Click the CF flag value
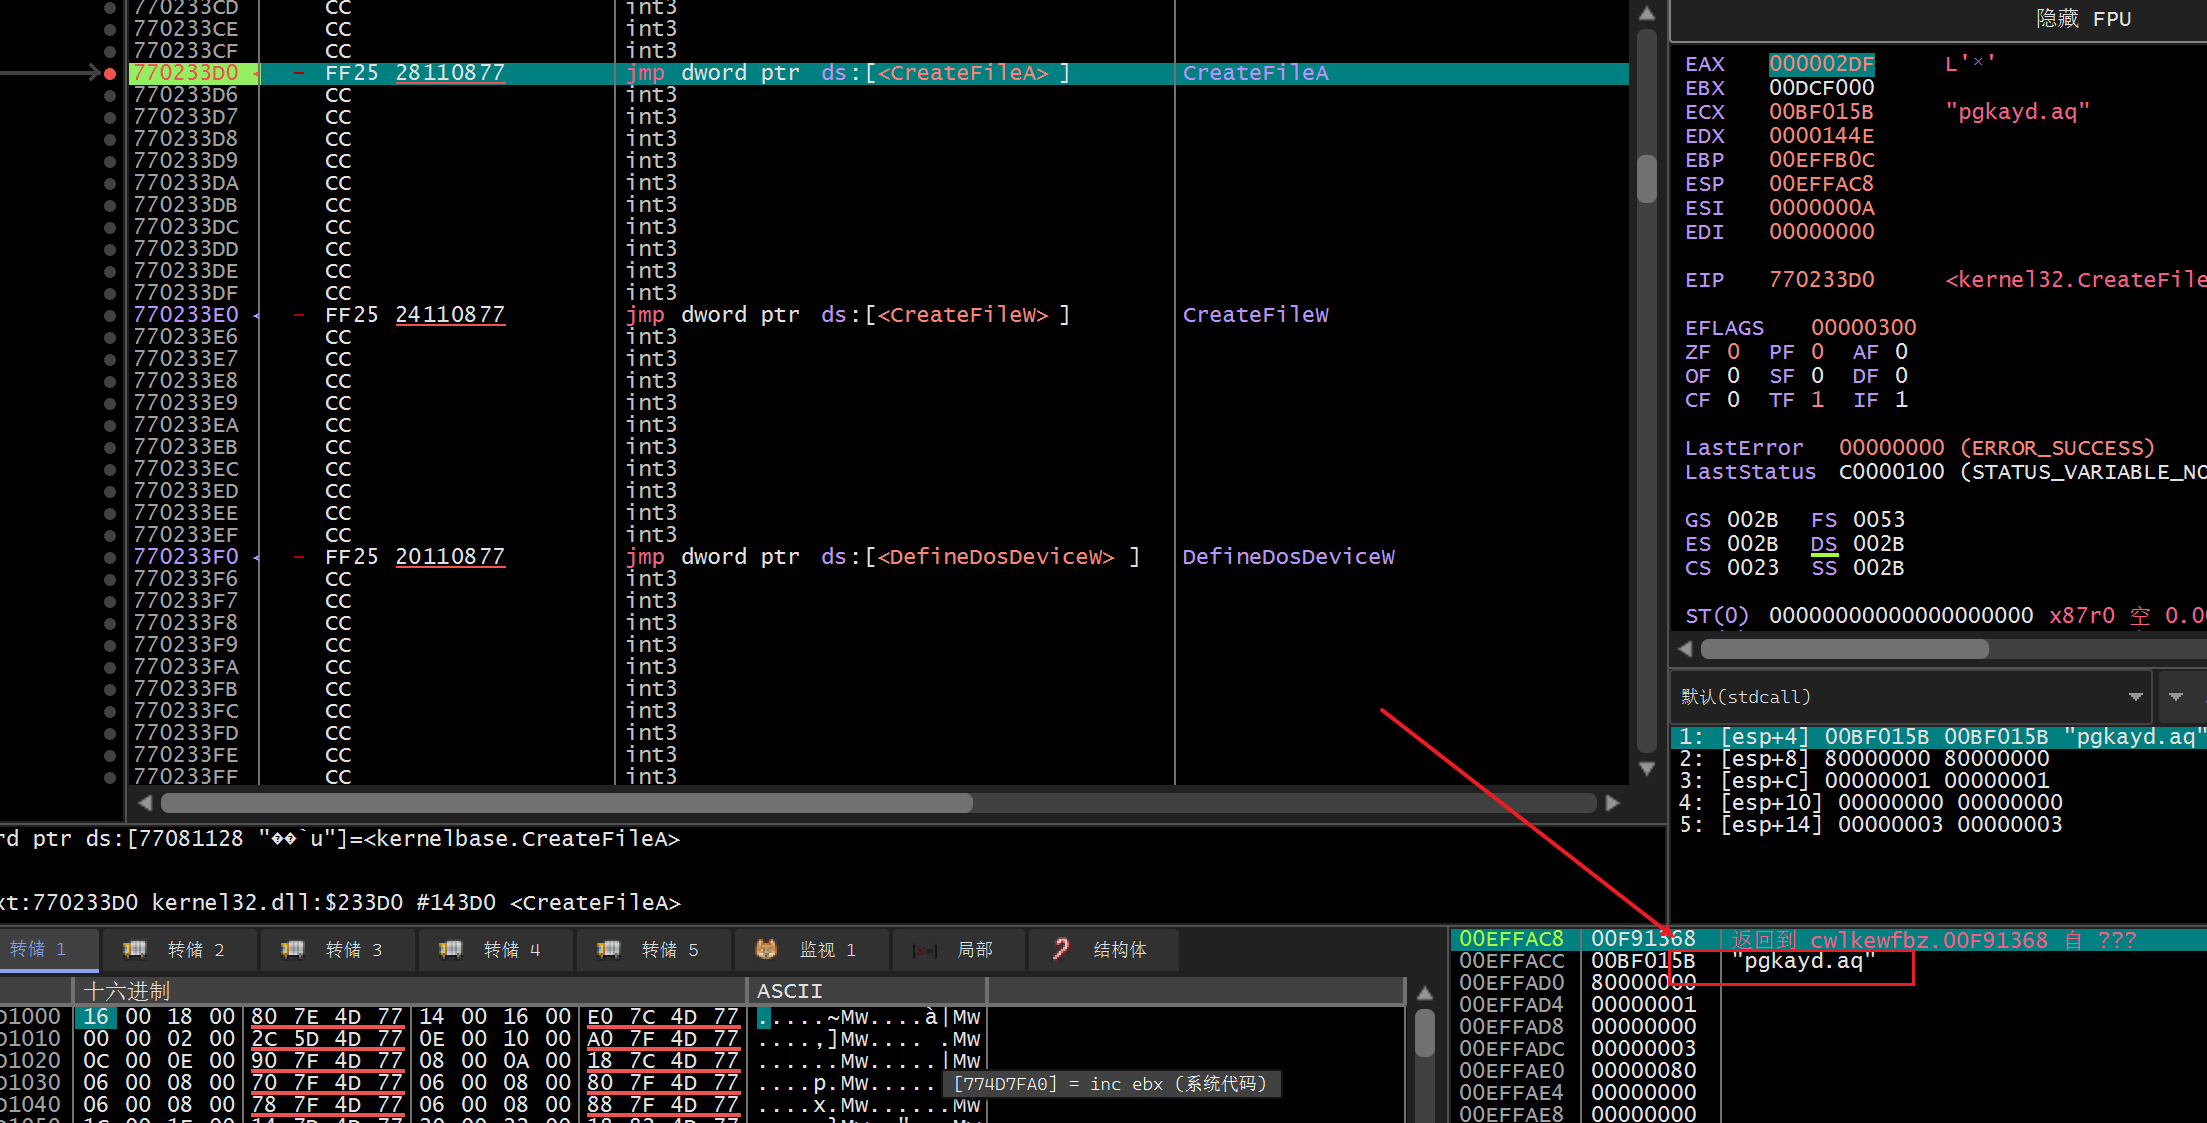The height and width of the screenshot is (1123, 2207). pyautogui.click(x=1733, y=400)
